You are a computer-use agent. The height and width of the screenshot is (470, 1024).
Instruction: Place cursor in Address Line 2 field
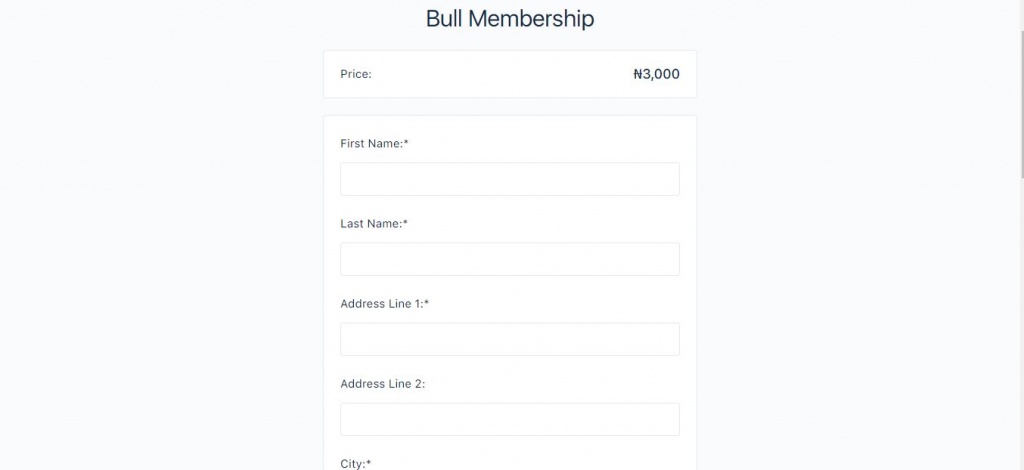coord(509,419)
